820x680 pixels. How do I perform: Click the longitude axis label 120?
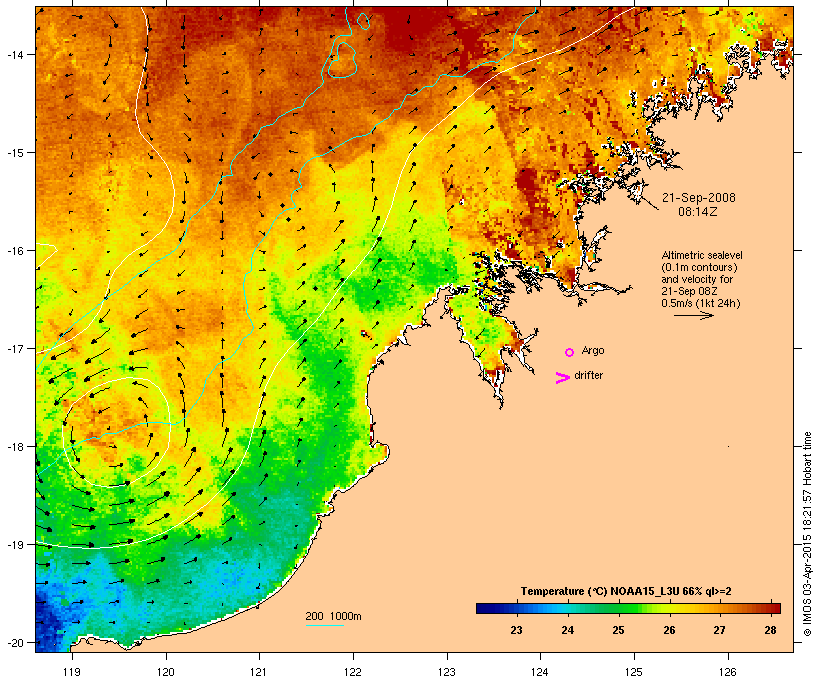tap(166, 672)
